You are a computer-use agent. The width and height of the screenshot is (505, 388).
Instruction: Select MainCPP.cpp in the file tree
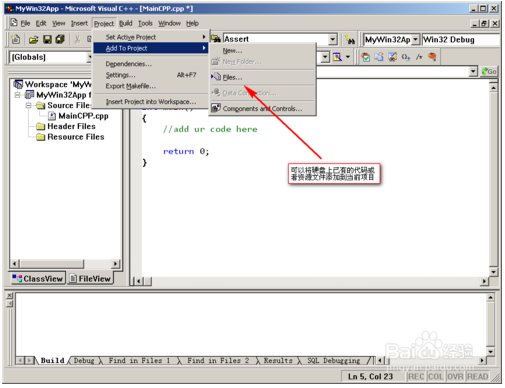[x=83, y=116]
